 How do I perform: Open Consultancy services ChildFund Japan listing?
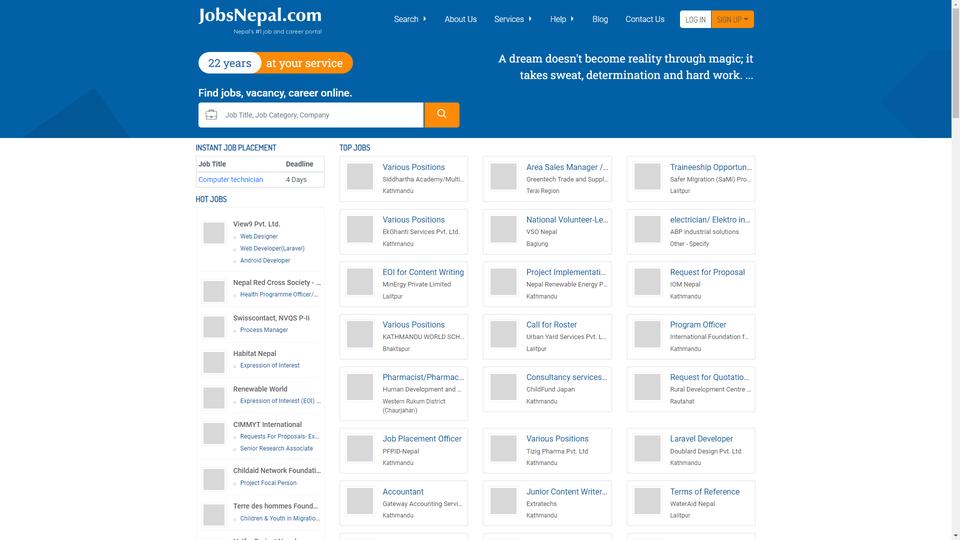coord(566,377)
